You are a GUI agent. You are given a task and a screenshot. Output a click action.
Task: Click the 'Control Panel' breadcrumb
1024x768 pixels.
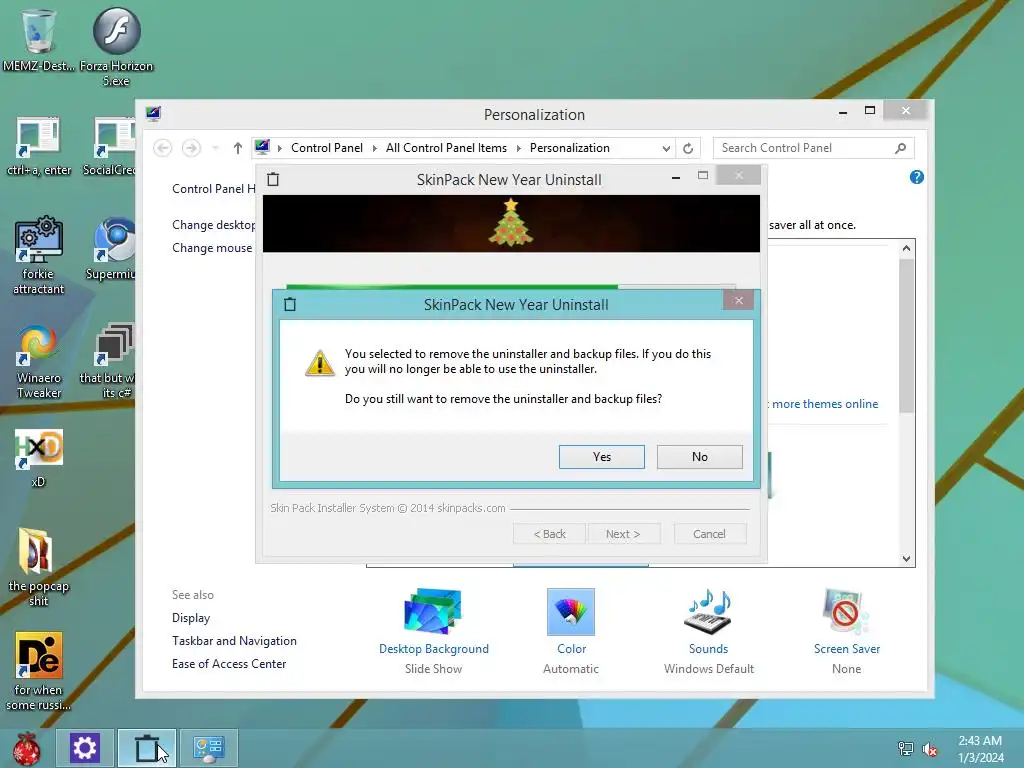[x=327, y=148]
